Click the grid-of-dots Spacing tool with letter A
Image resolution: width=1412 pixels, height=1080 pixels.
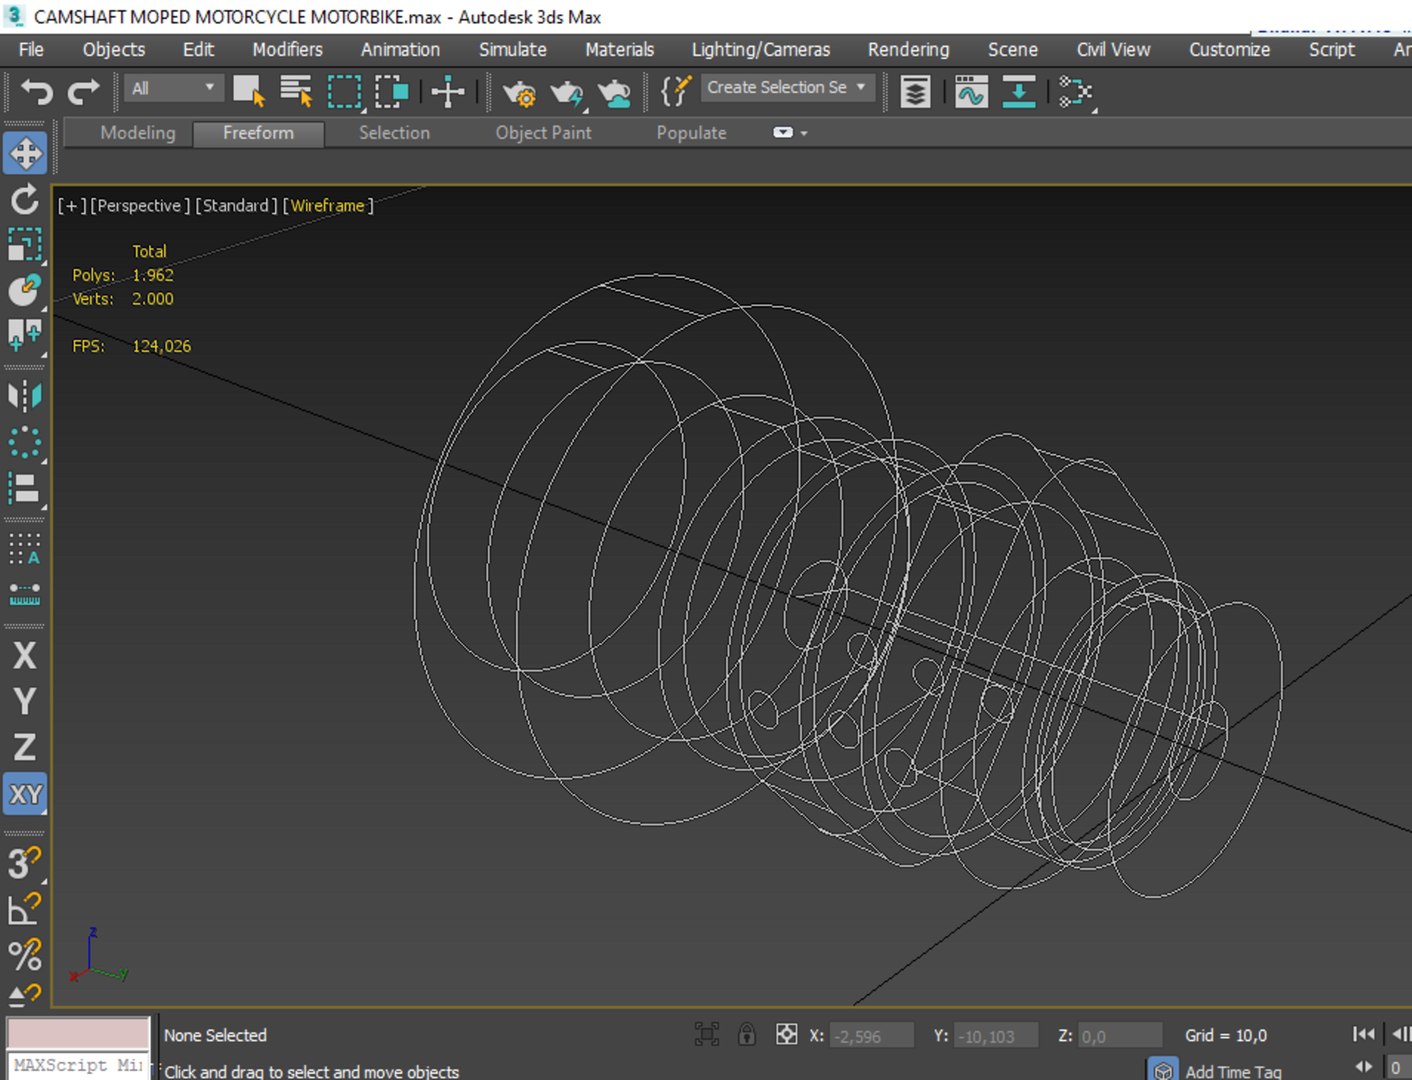(25, 548)
